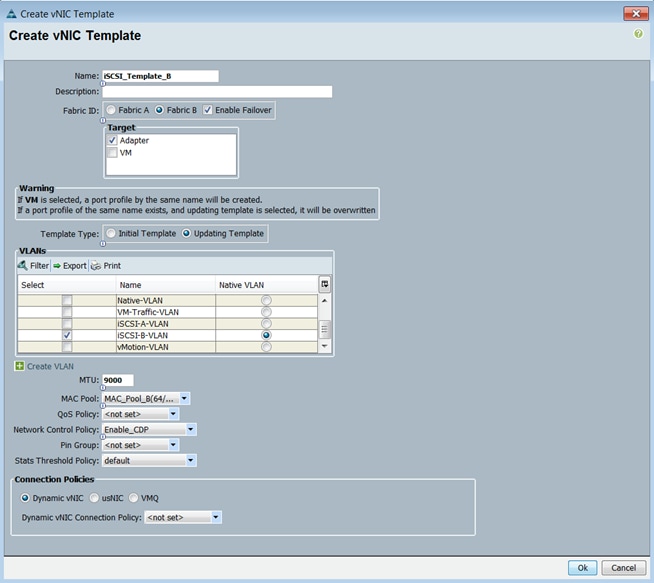Click the Description input field
The height and width of the screenshot is (583, 654).
(217, 91)
